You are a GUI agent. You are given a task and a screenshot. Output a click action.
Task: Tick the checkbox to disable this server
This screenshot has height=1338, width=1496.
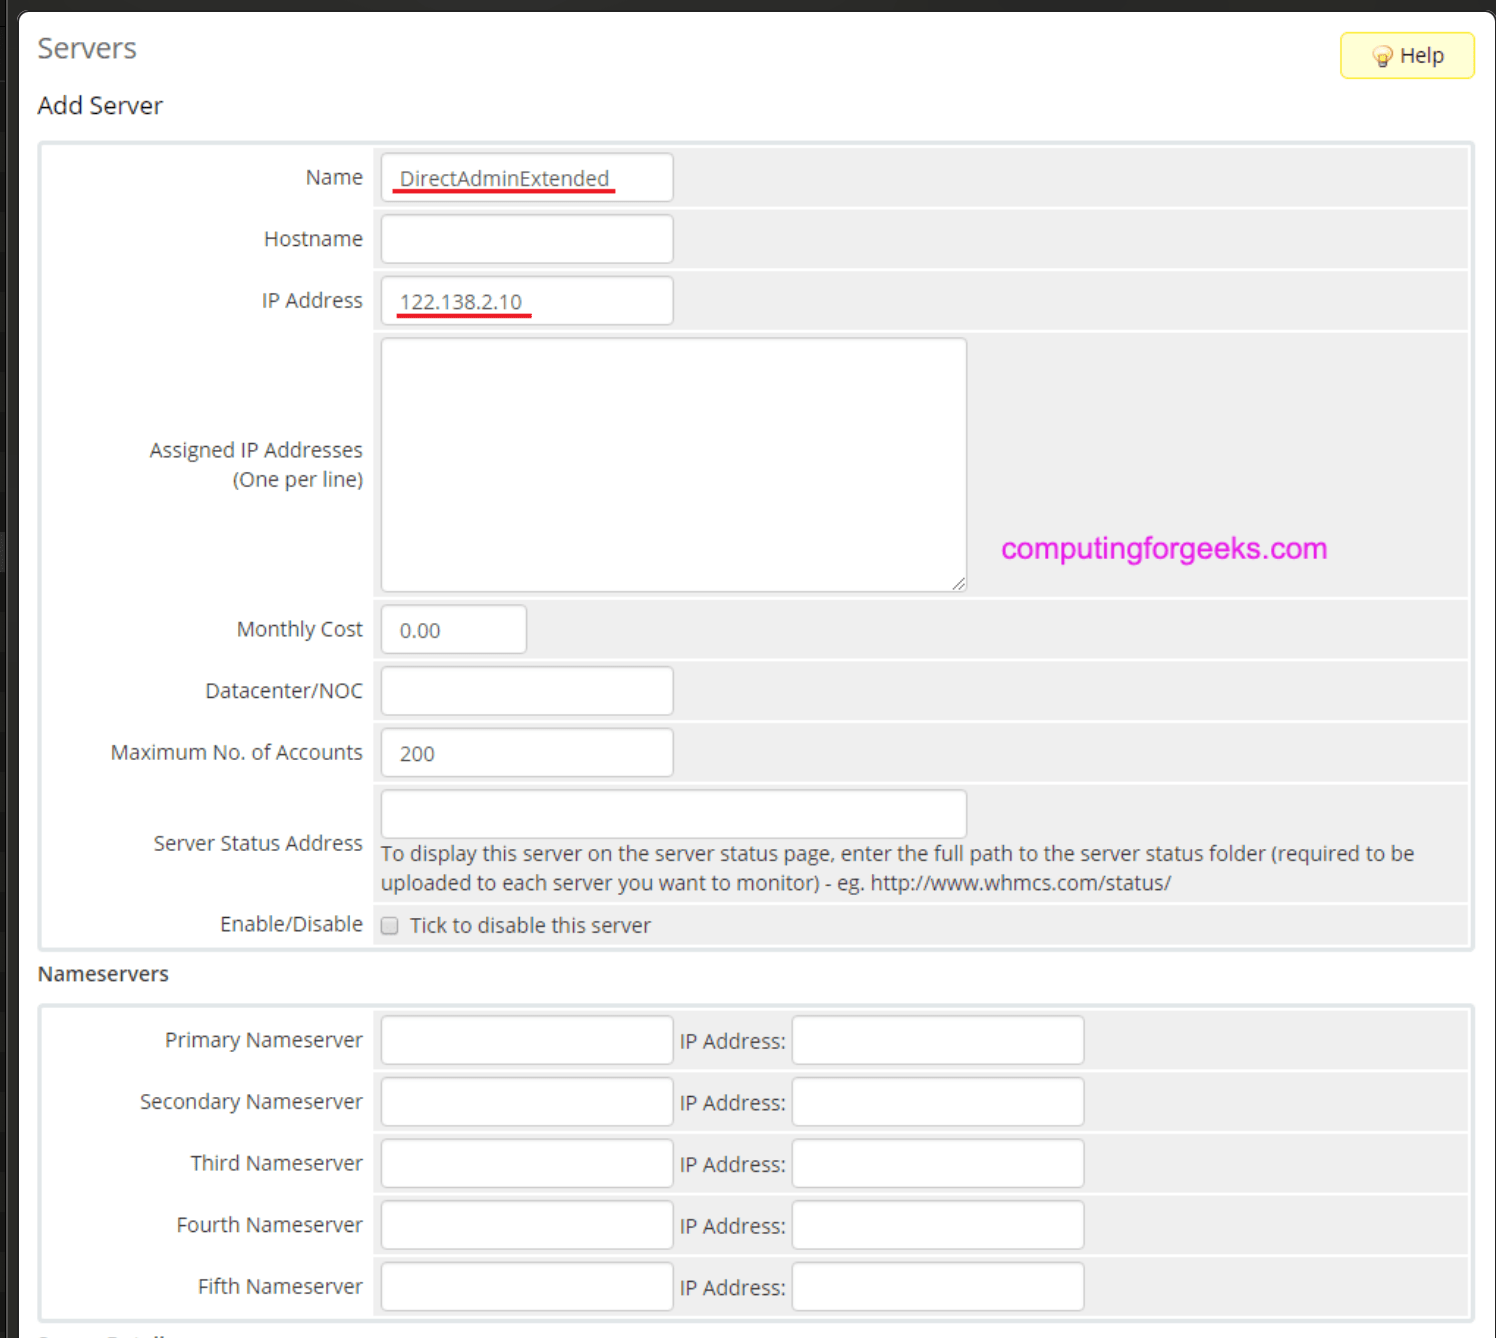click(389, 926)
